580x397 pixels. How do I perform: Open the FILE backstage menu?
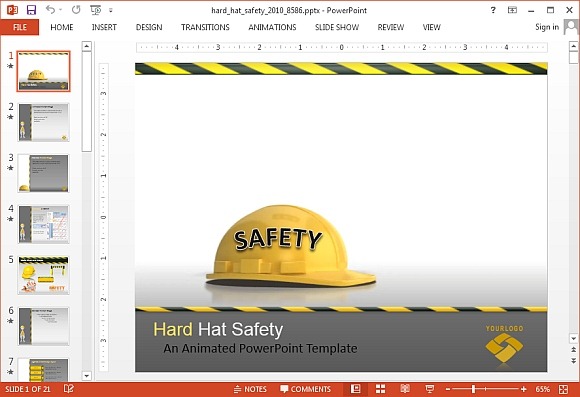(x=20, y=27)
